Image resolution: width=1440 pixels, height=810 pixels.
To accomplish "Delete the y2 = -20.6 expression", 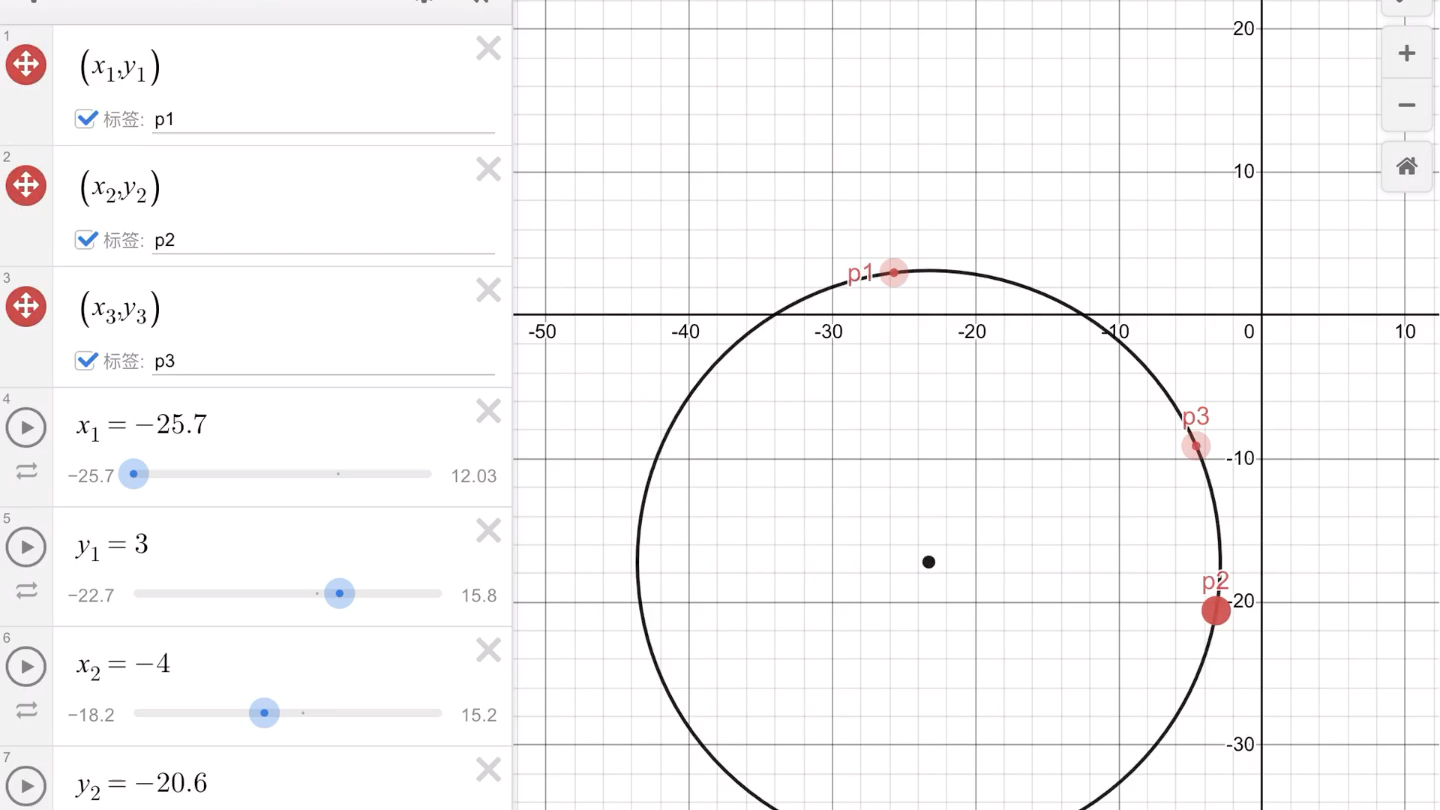I will coord(488,769).
